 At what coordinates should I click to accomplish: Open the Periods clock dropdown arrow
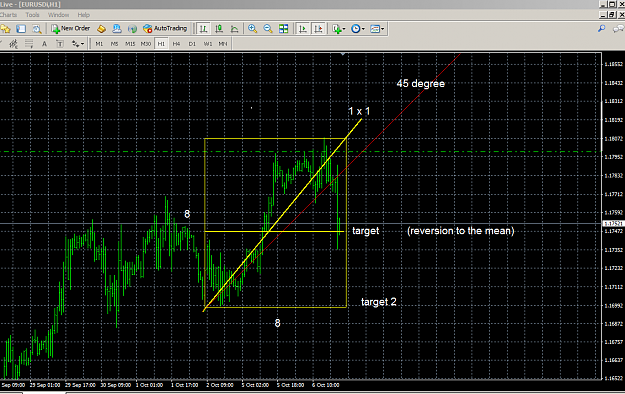click(363, 29)
